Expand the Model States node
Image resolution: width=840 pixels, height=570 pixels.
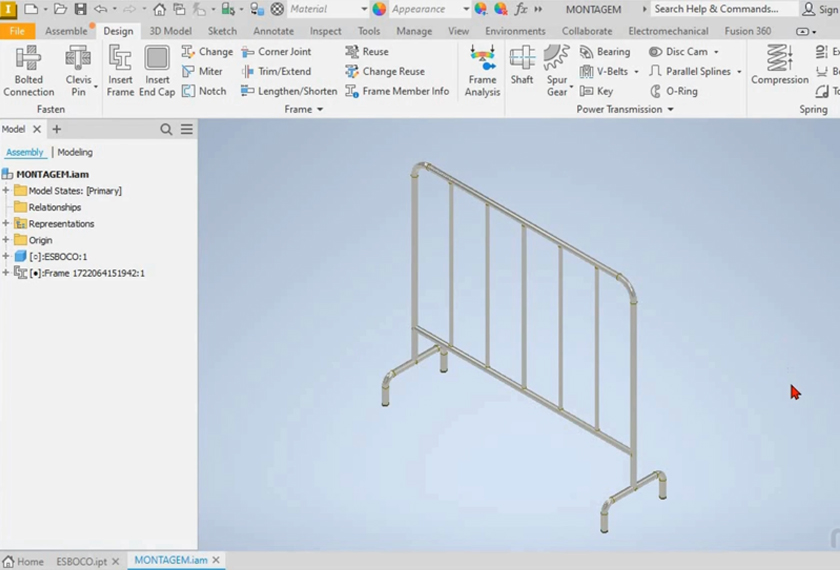[6, 190]
